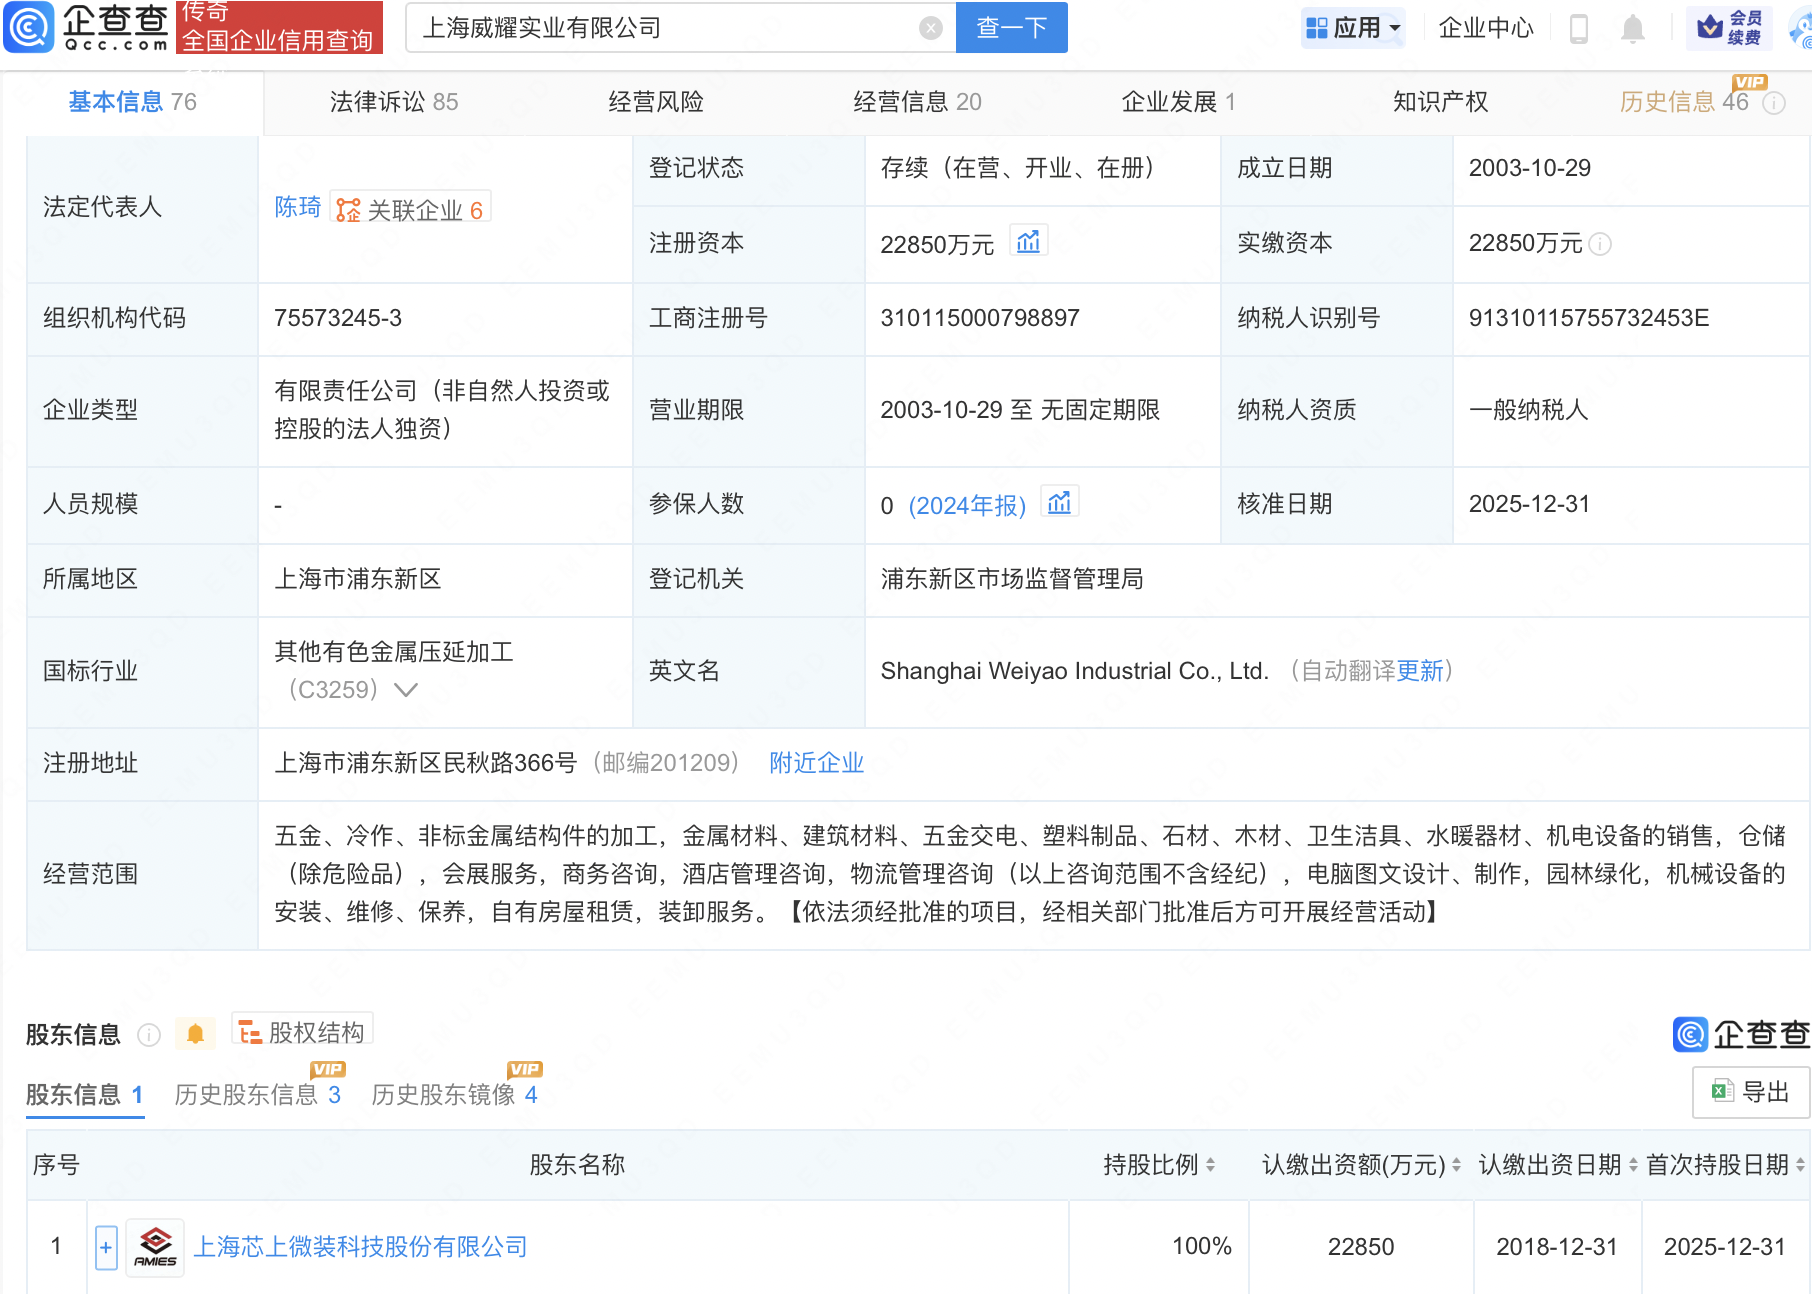Open notifications via the top bell icon
1812x1294 pixels.
[x=1633, y=27]
